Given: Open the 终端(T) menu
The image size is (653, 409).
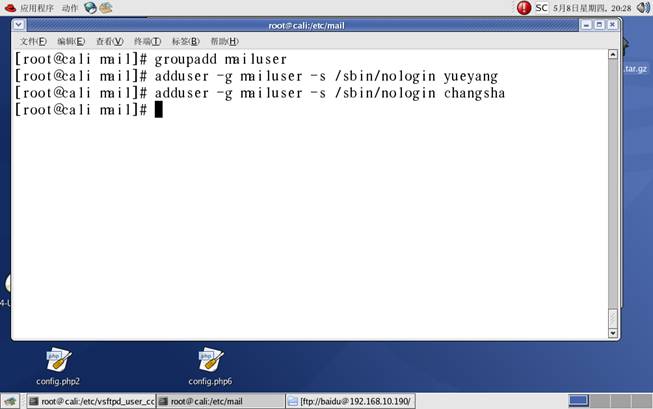Looking at the screenshot, I should 147,41.
